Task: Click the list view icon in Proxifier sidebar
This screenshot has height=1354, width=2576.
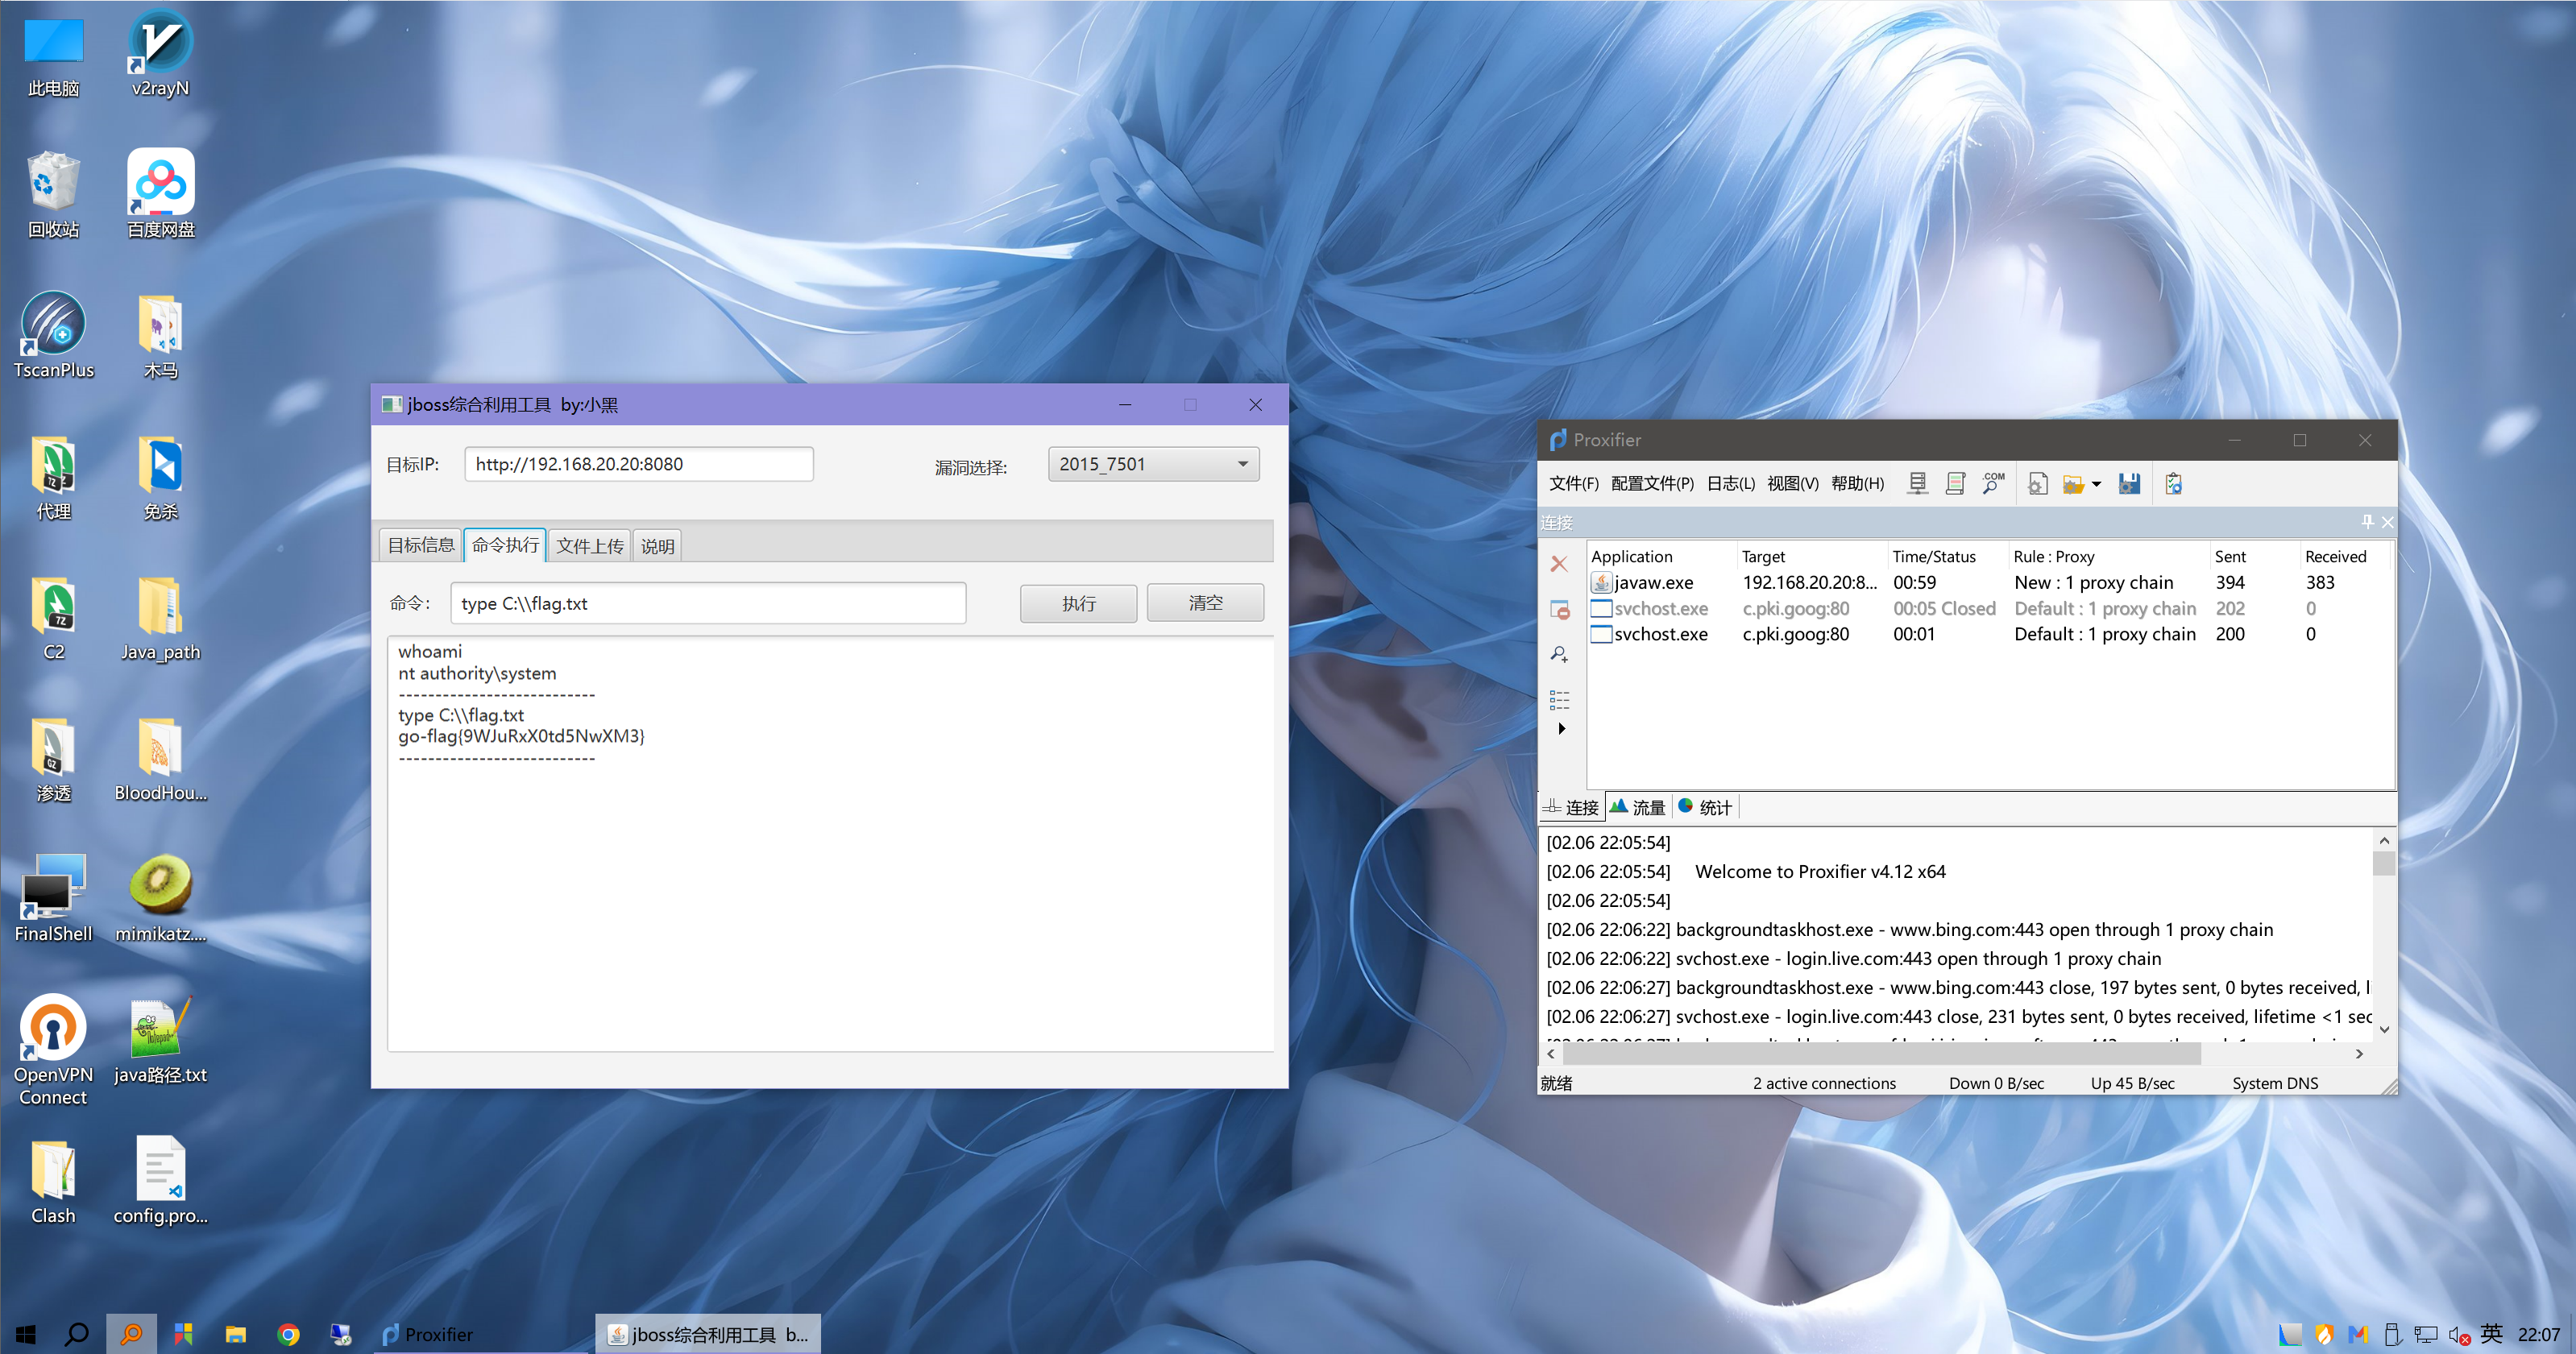Action: pos(1559,699)
